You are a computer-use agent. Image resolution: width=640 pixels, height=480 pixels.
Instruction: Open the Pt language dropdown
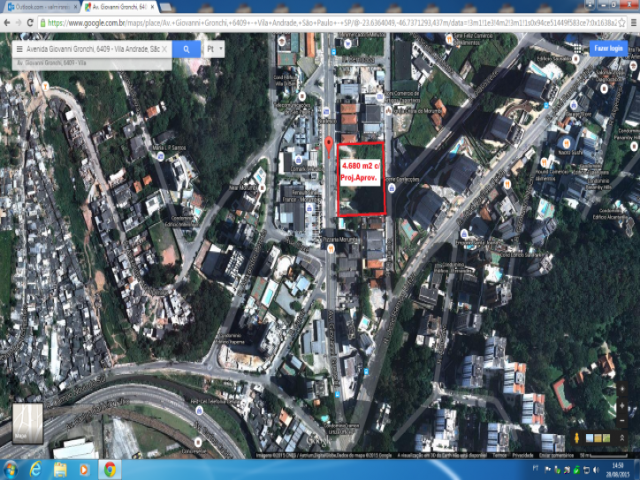tap(214, 49)
